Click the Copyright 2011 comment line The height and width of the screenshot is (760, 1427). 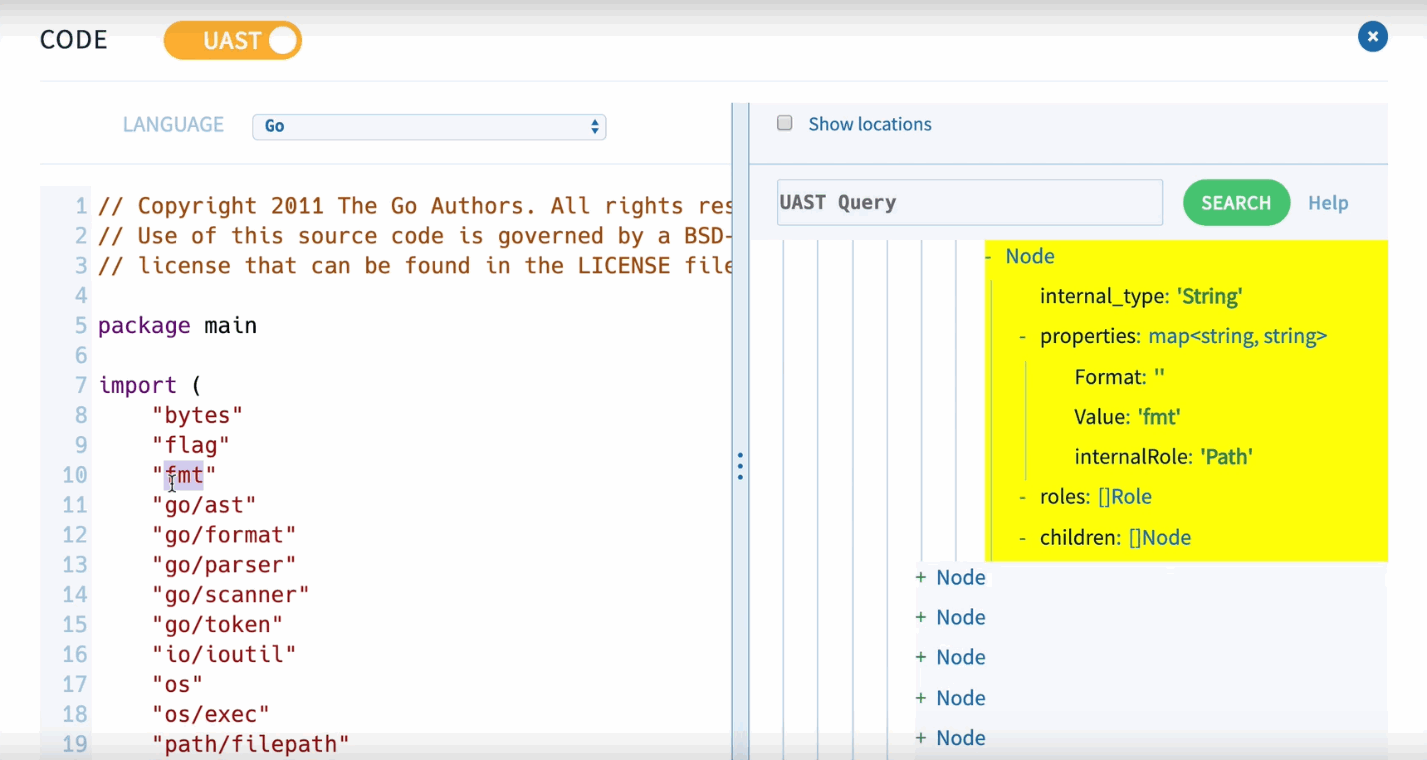click(x=415, y=206)
